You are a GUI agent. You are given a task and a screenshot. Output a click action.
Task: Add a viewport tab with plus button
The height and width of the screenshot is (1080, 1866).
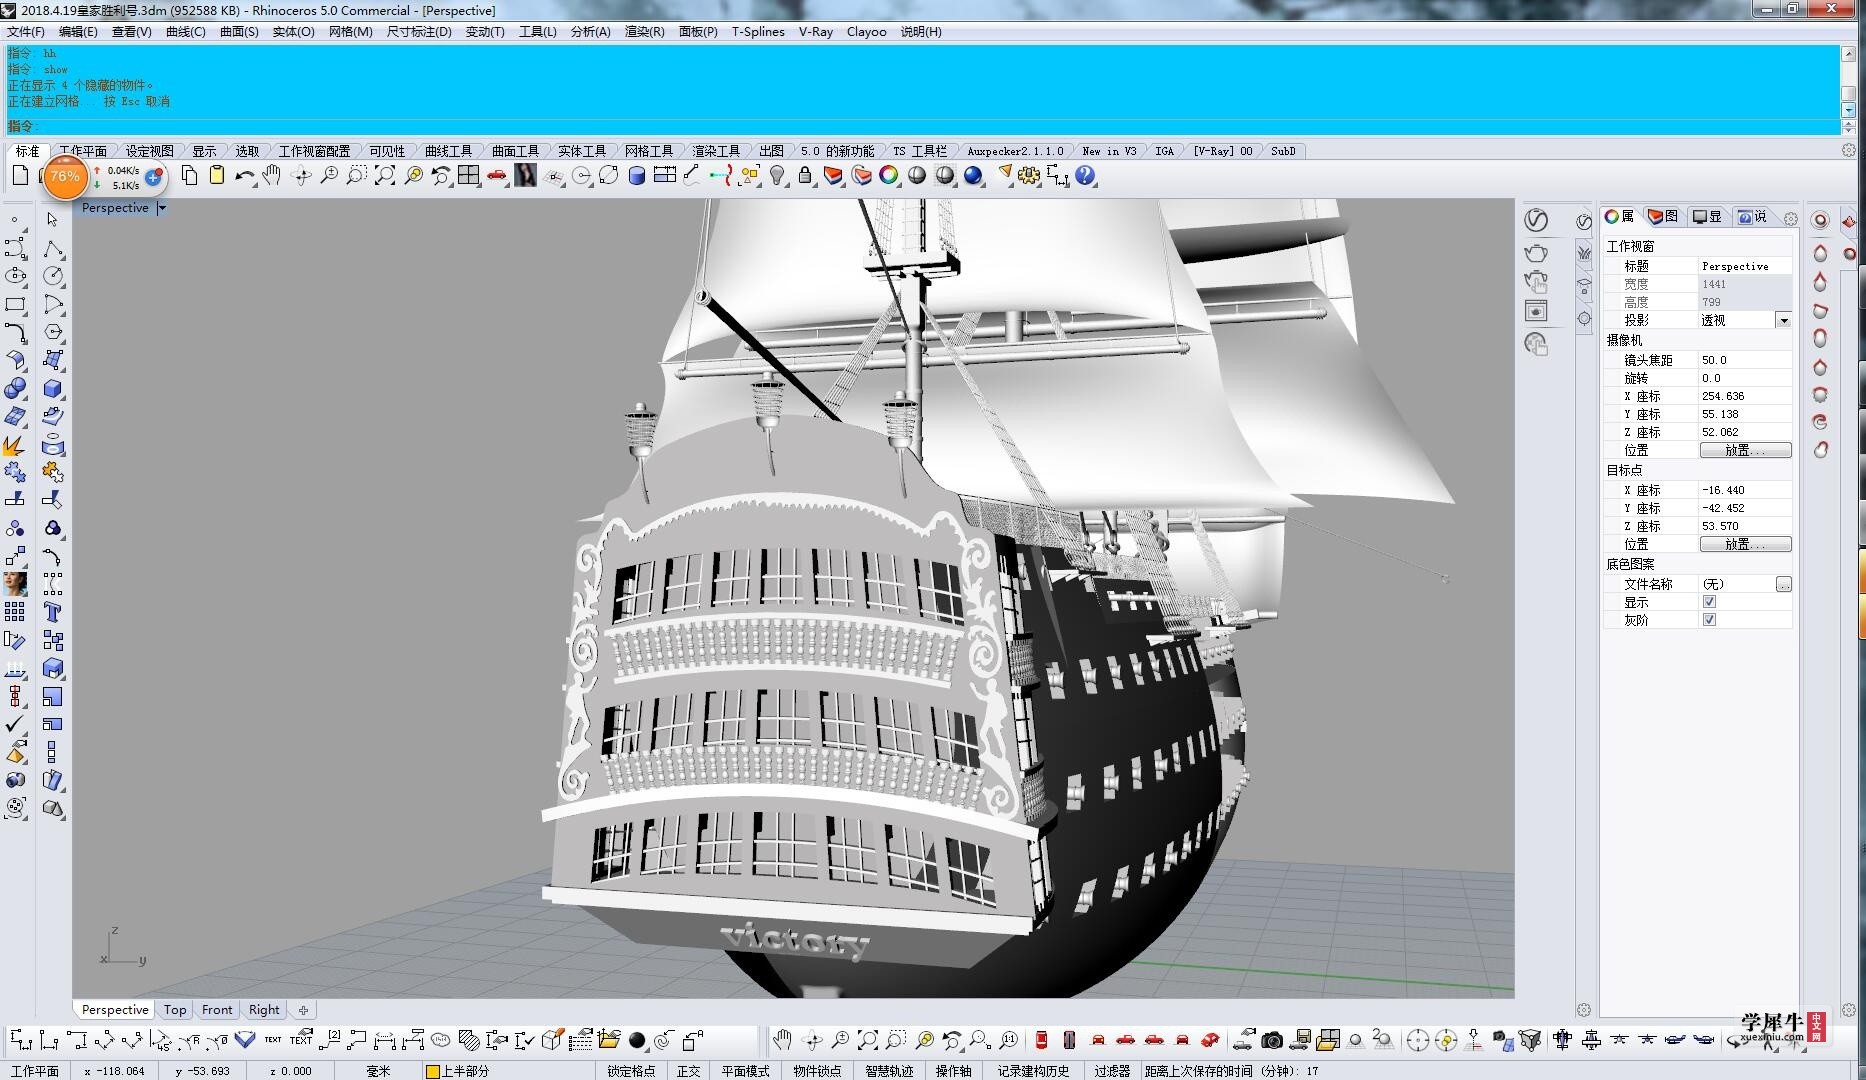303,1010
